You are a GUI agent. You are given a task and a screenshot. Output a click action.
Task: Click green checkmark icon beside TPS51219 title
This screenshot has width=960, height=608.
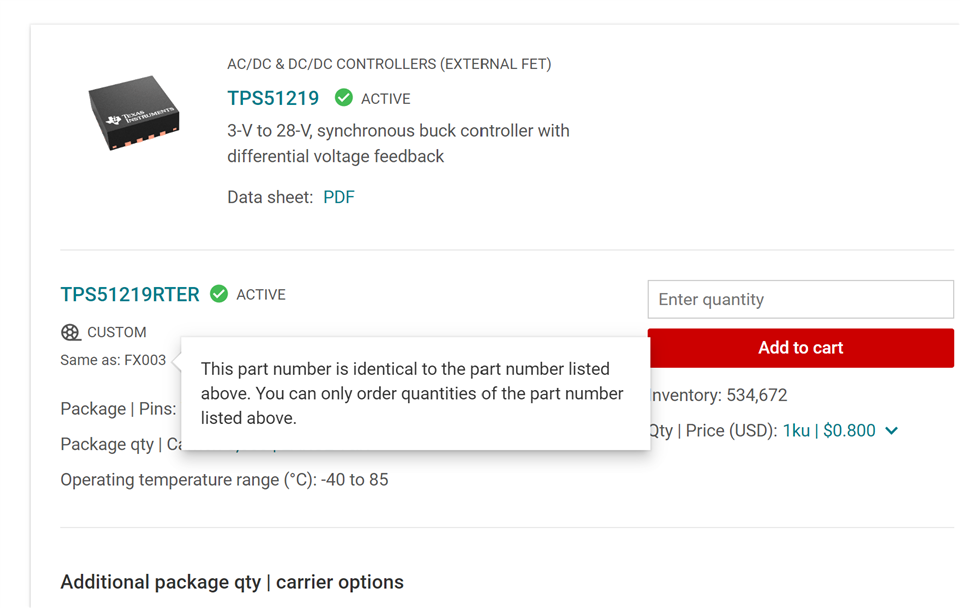click(343, 98)
